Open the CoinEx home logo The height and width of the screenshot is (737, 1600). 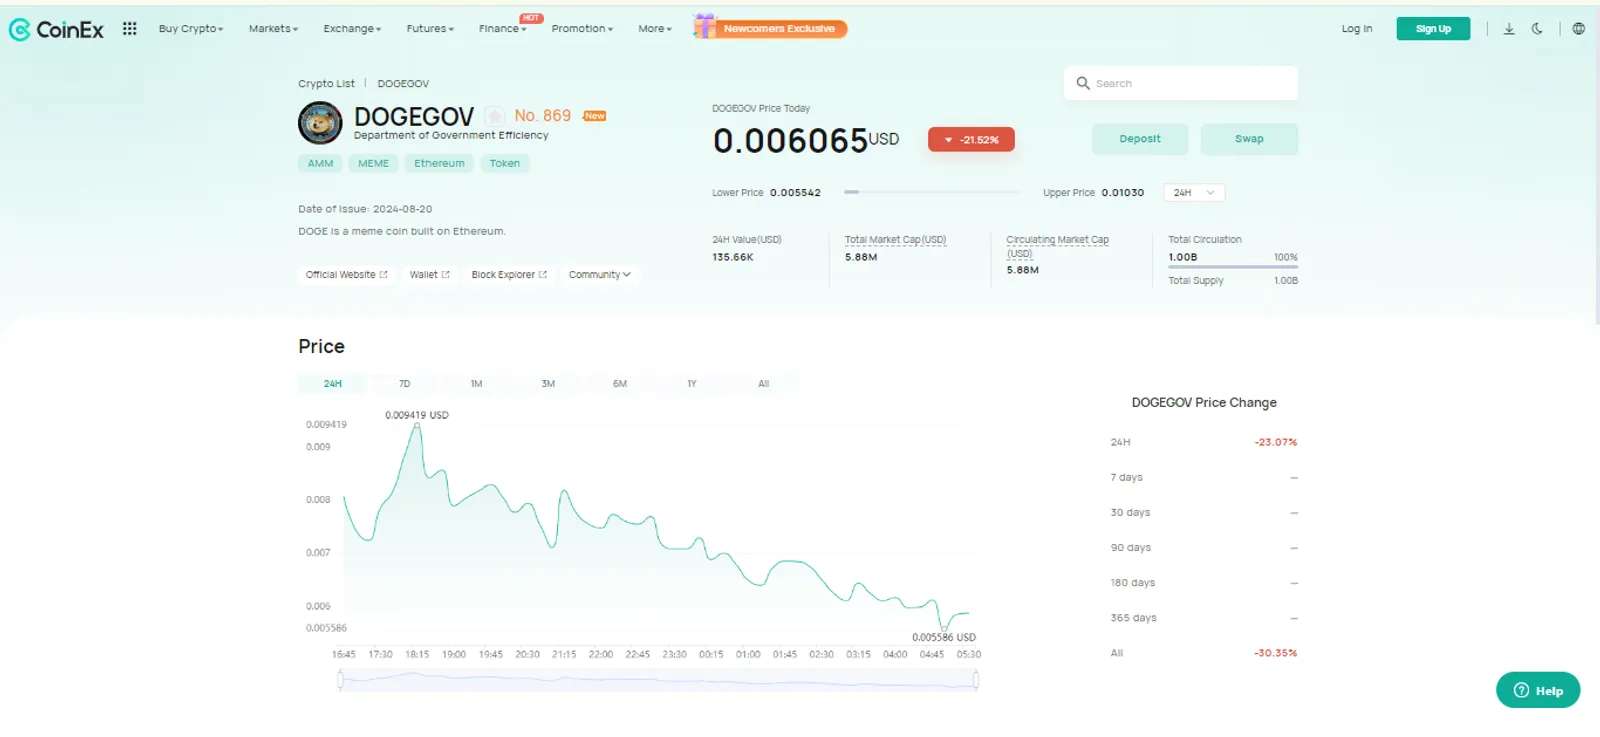[x=56, y=30]
